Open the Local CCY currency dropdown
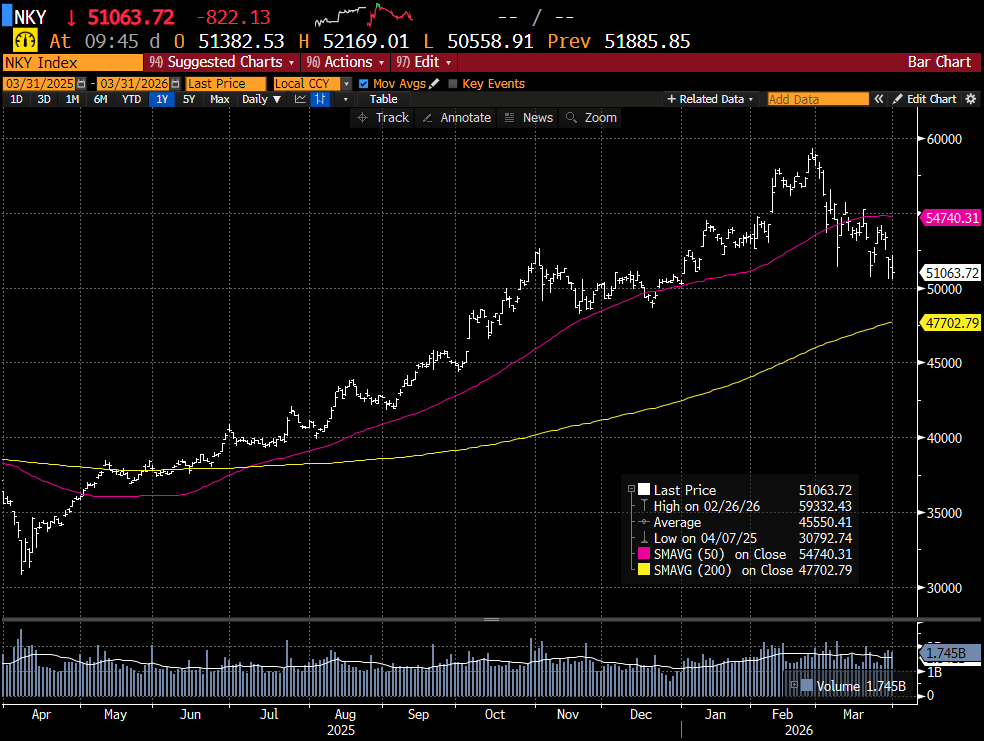 (x=347, y=84)
